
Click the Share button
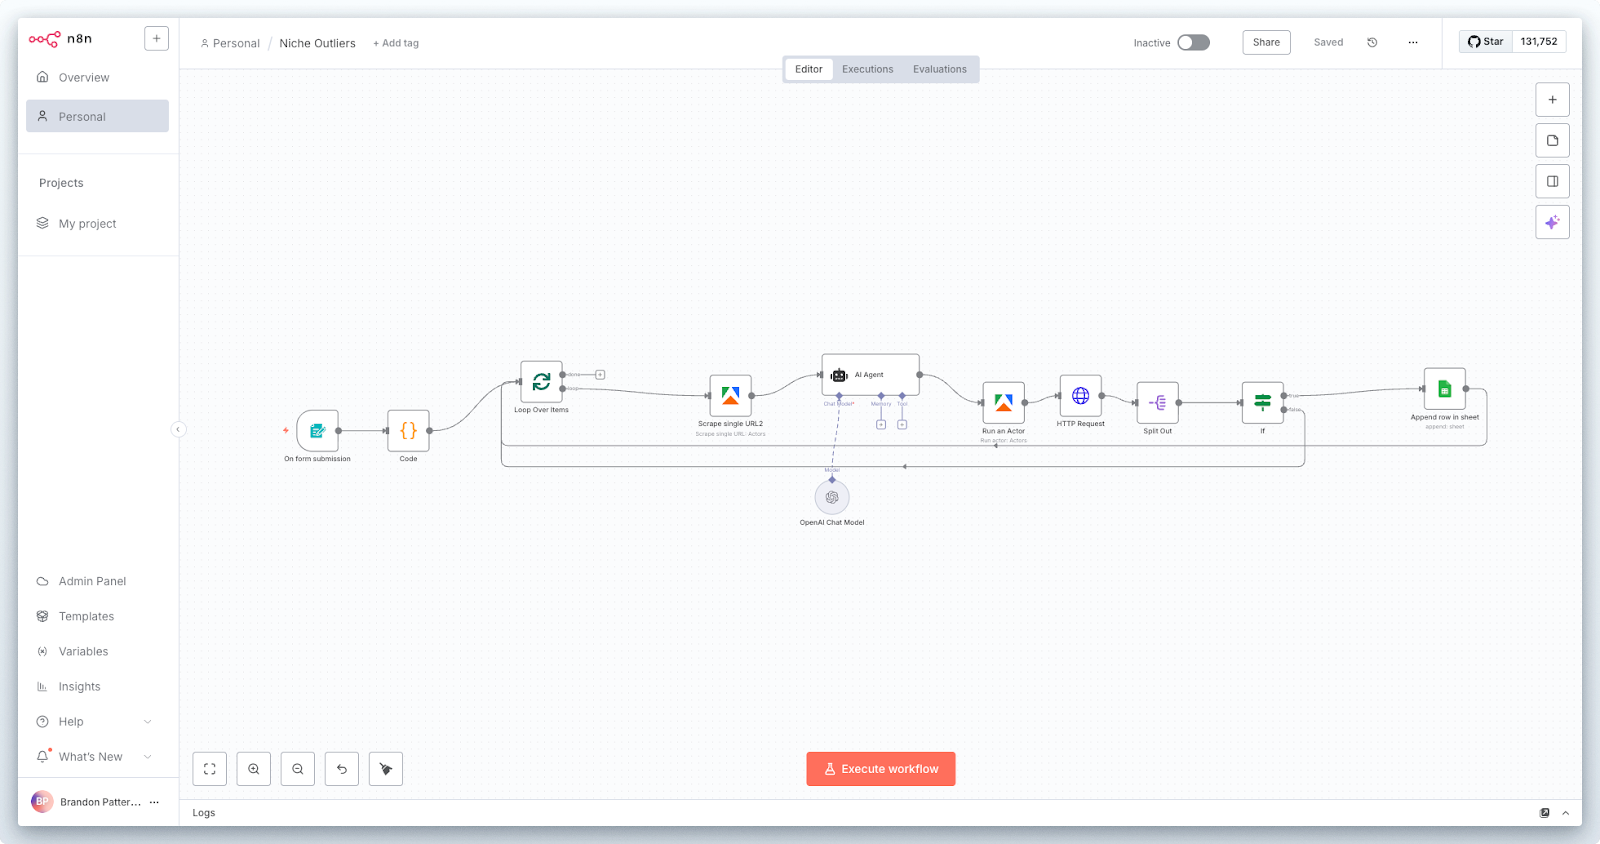[x=1266, y=43]
